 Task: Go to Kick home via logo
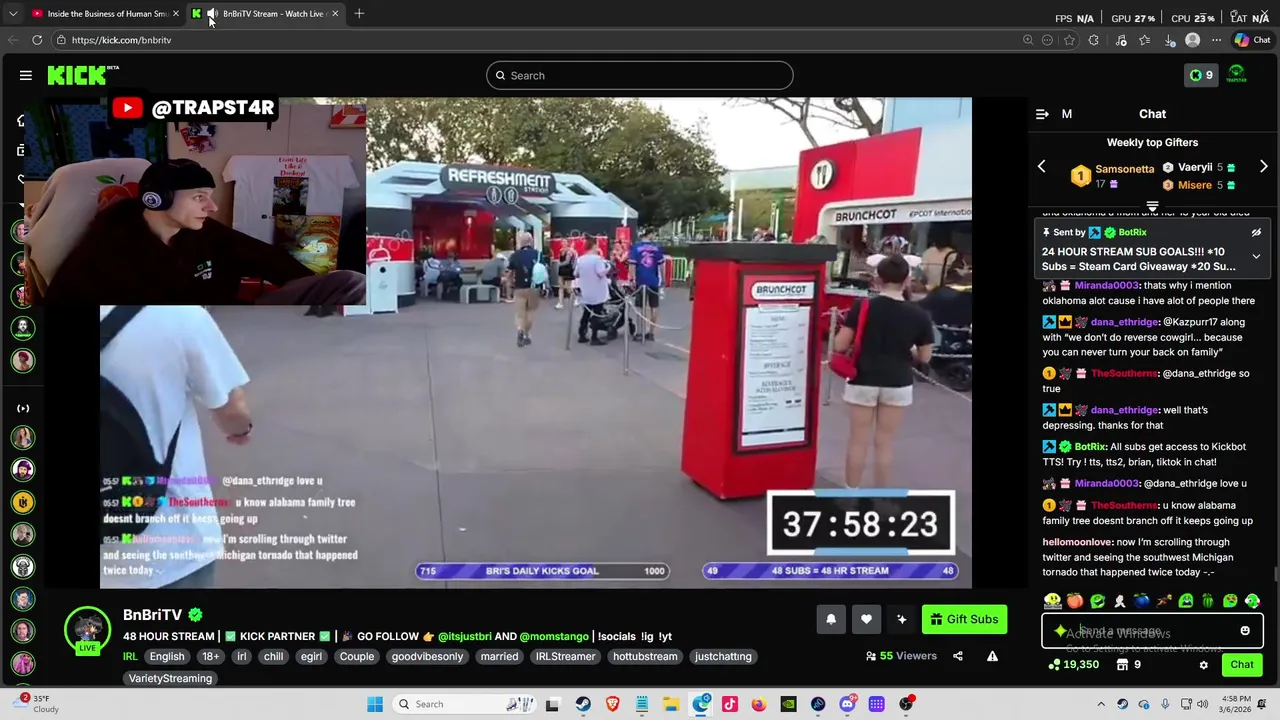[83, 75]
